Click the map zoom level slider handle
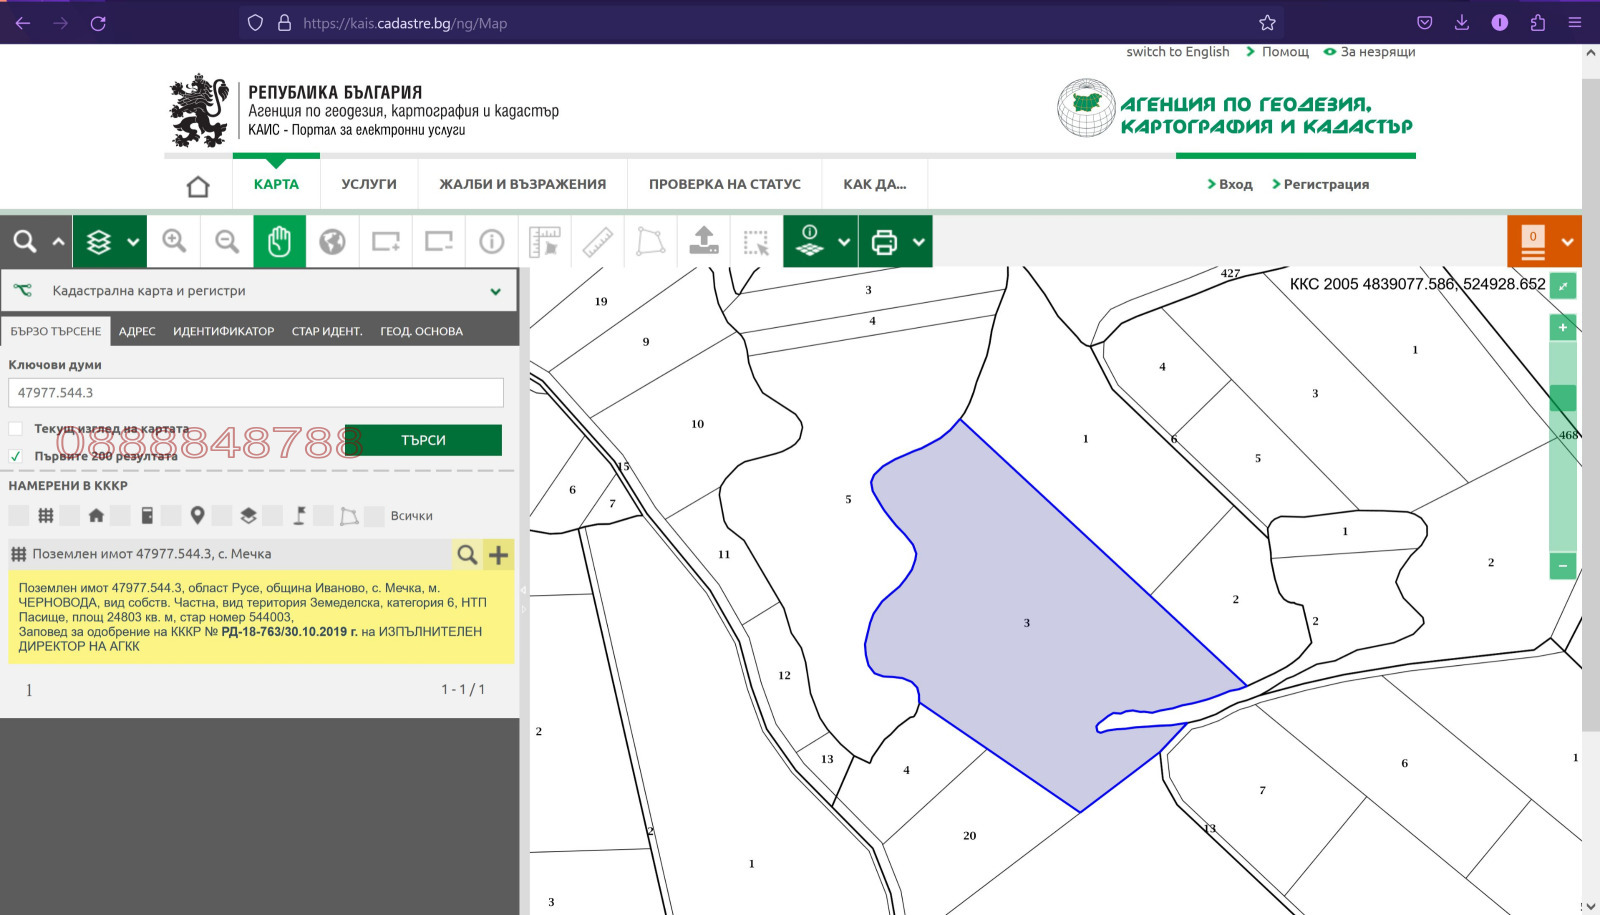Image resolution: width=1600 pixels, height=915 pixels. (x=1562, y=398)
